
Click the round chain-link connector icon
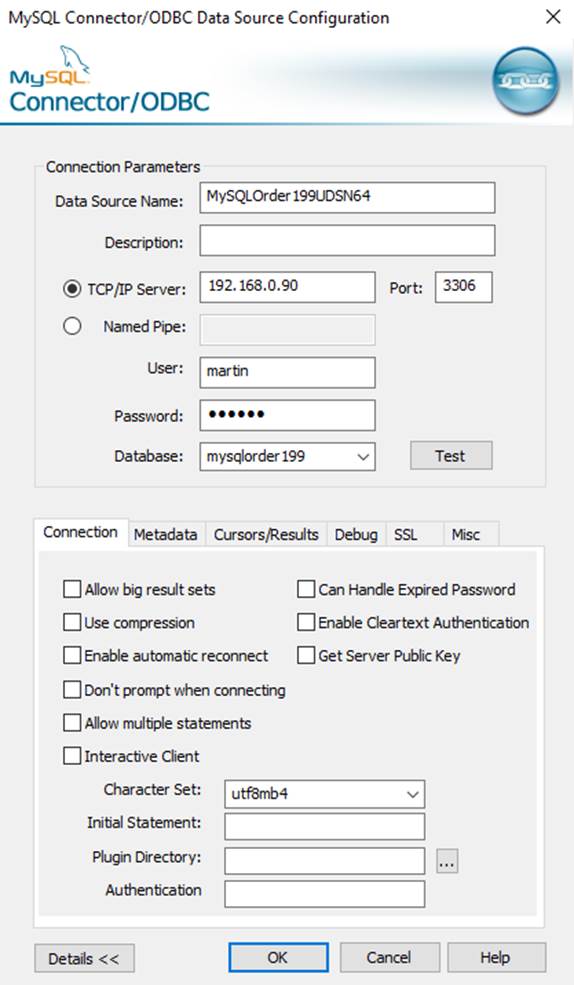point(525,80)
